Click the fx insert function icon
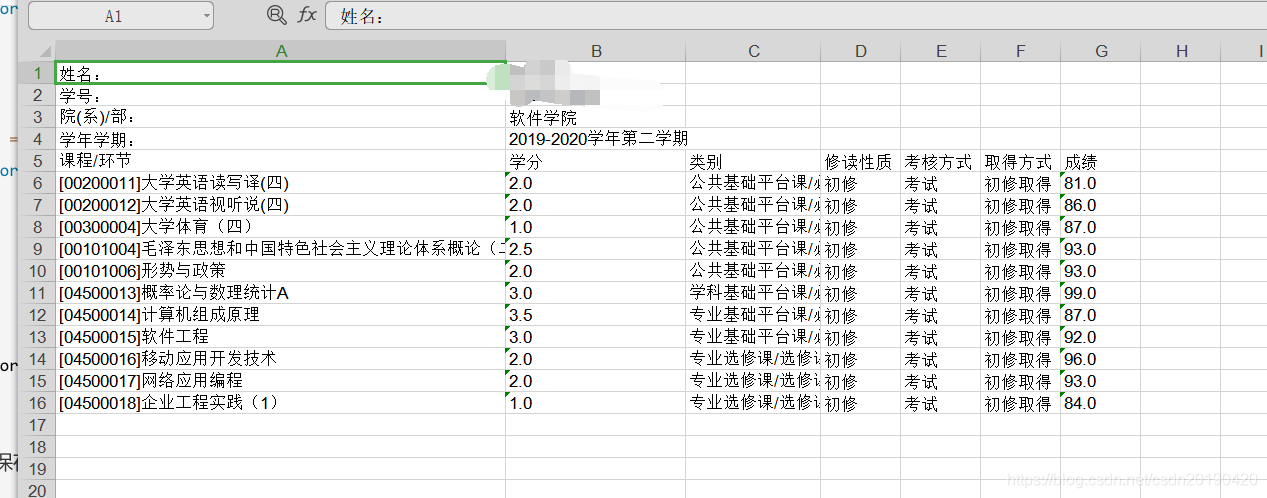 [307, 15]
